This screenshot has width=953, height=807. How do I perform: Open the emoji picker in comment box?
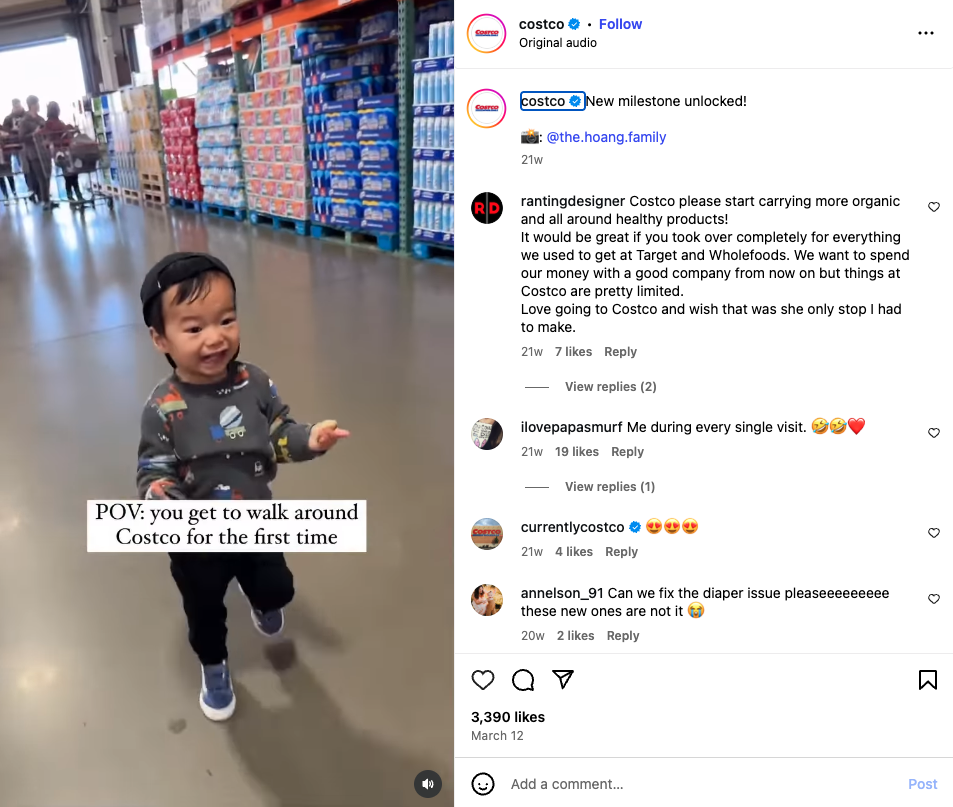[x=483, y=784]
